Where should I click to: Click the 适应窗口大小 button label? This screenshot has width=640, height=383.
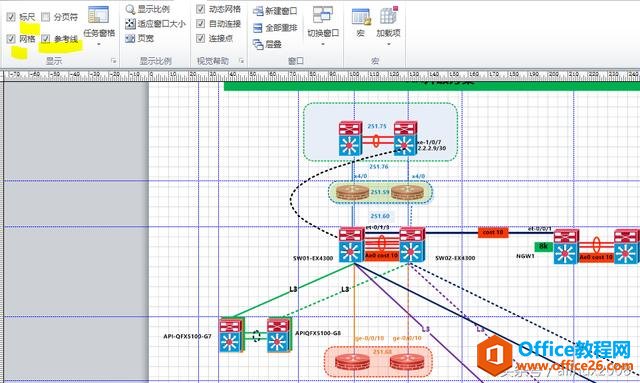(x=161, y=24)
